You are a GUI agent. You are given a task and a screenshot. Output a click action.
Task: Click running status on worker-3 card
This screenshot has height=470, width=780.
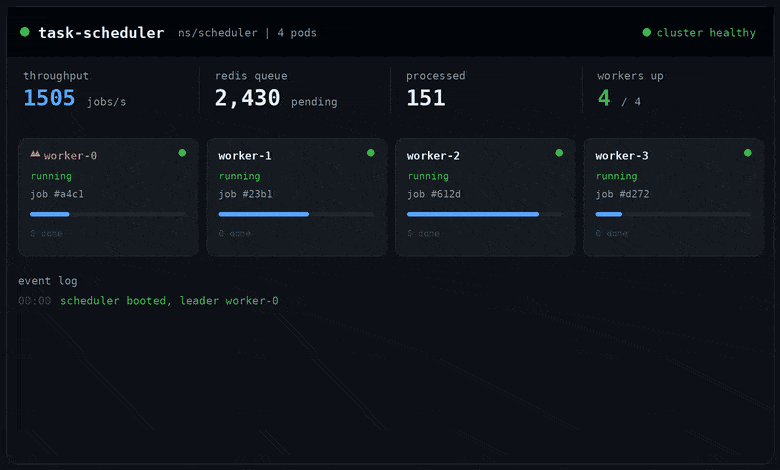616,176
